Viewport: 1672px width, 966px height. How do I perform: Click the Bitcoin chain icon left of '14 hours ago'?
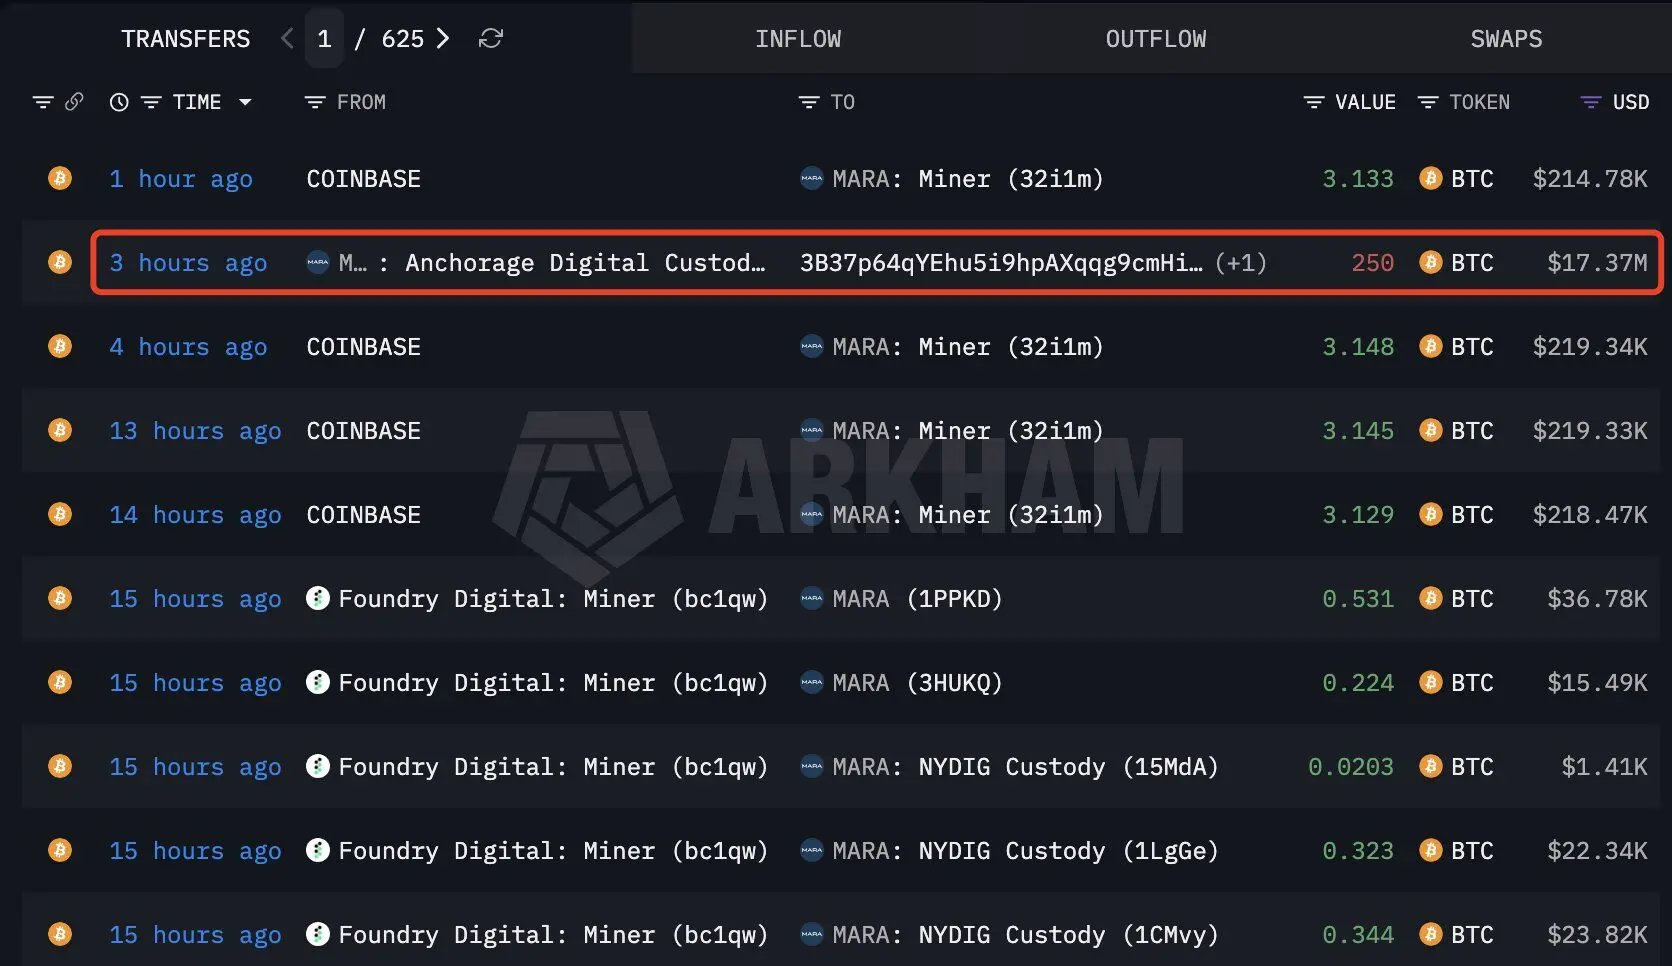[60, 514]
